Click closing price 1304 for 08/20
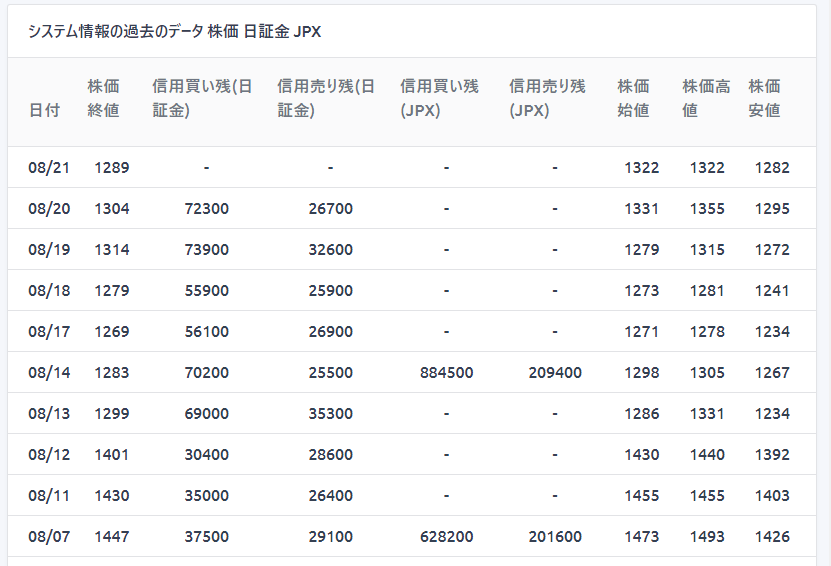This screenshot has width=831, height=566. click(x=112, y=209)
